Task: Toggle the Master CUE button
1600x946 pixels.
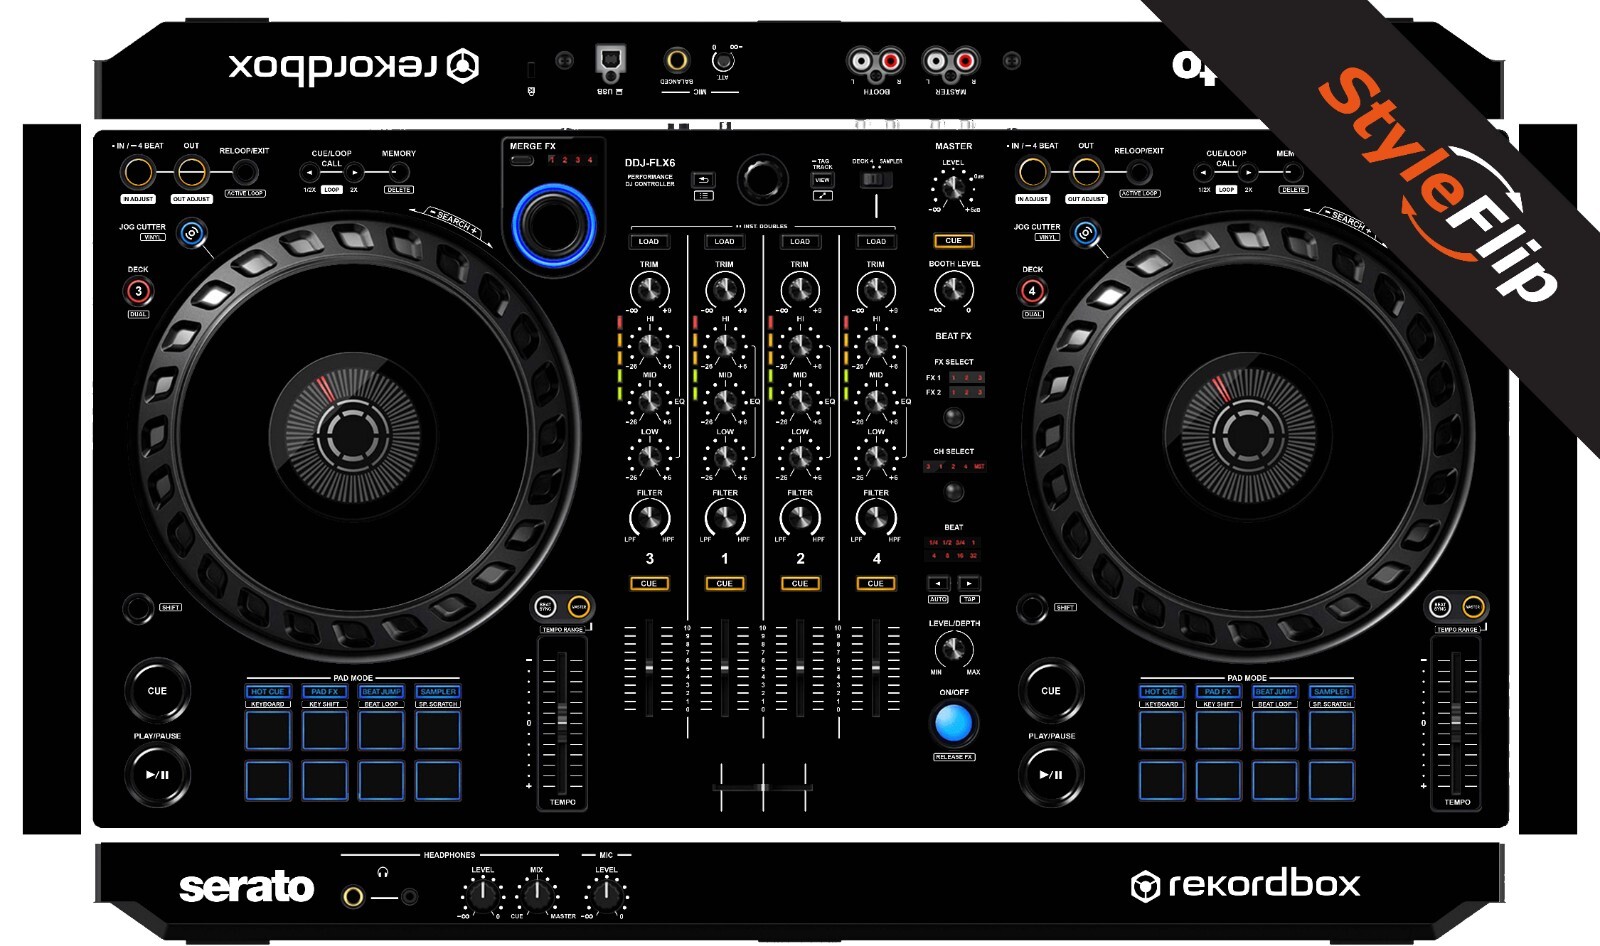Action: coord(953,240)
